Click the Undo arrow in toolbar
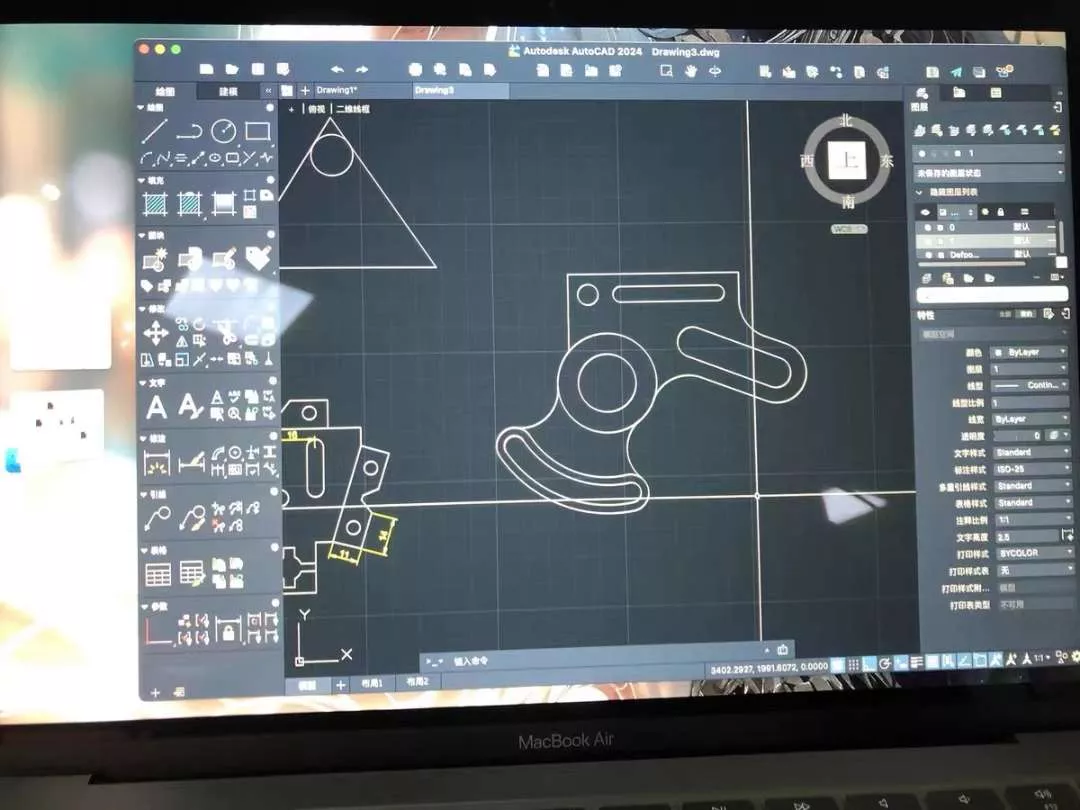This screenshot has height=810, width=1080. 337,69
